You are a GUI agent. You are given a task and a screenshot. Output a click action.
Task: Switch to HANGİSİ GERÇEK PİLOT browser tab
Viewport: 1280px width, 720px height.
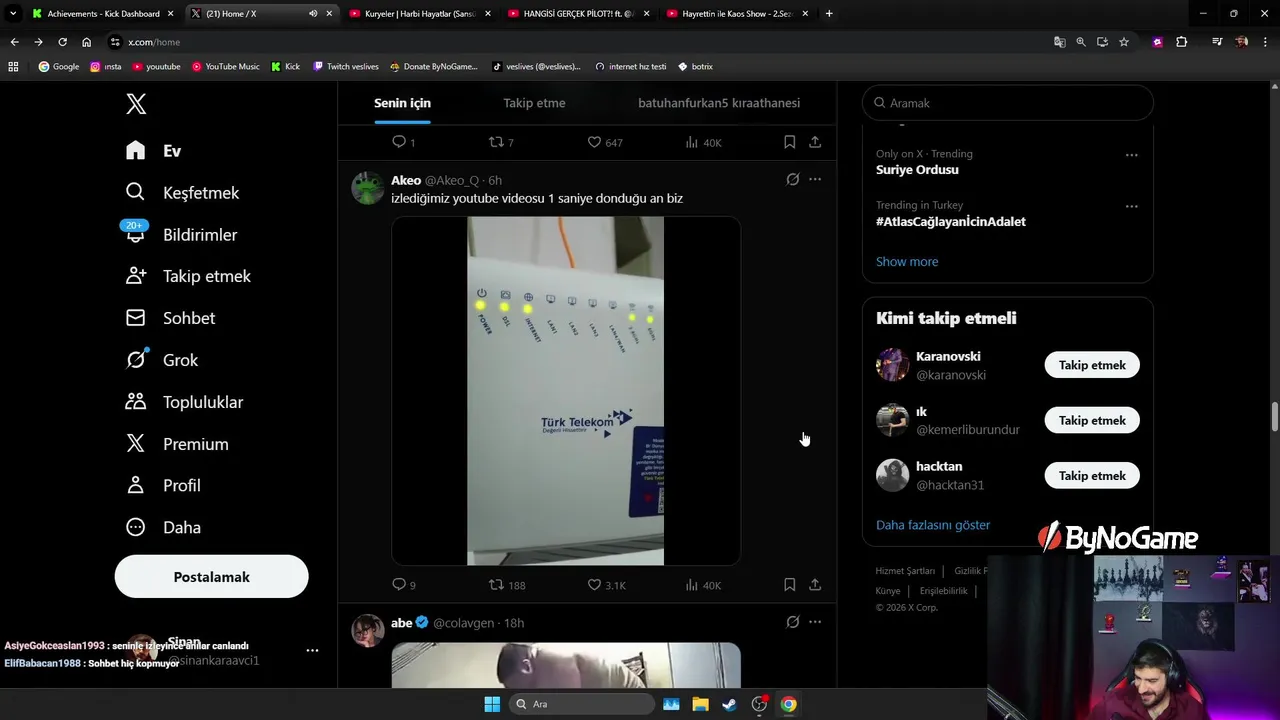tap(579, 14)
